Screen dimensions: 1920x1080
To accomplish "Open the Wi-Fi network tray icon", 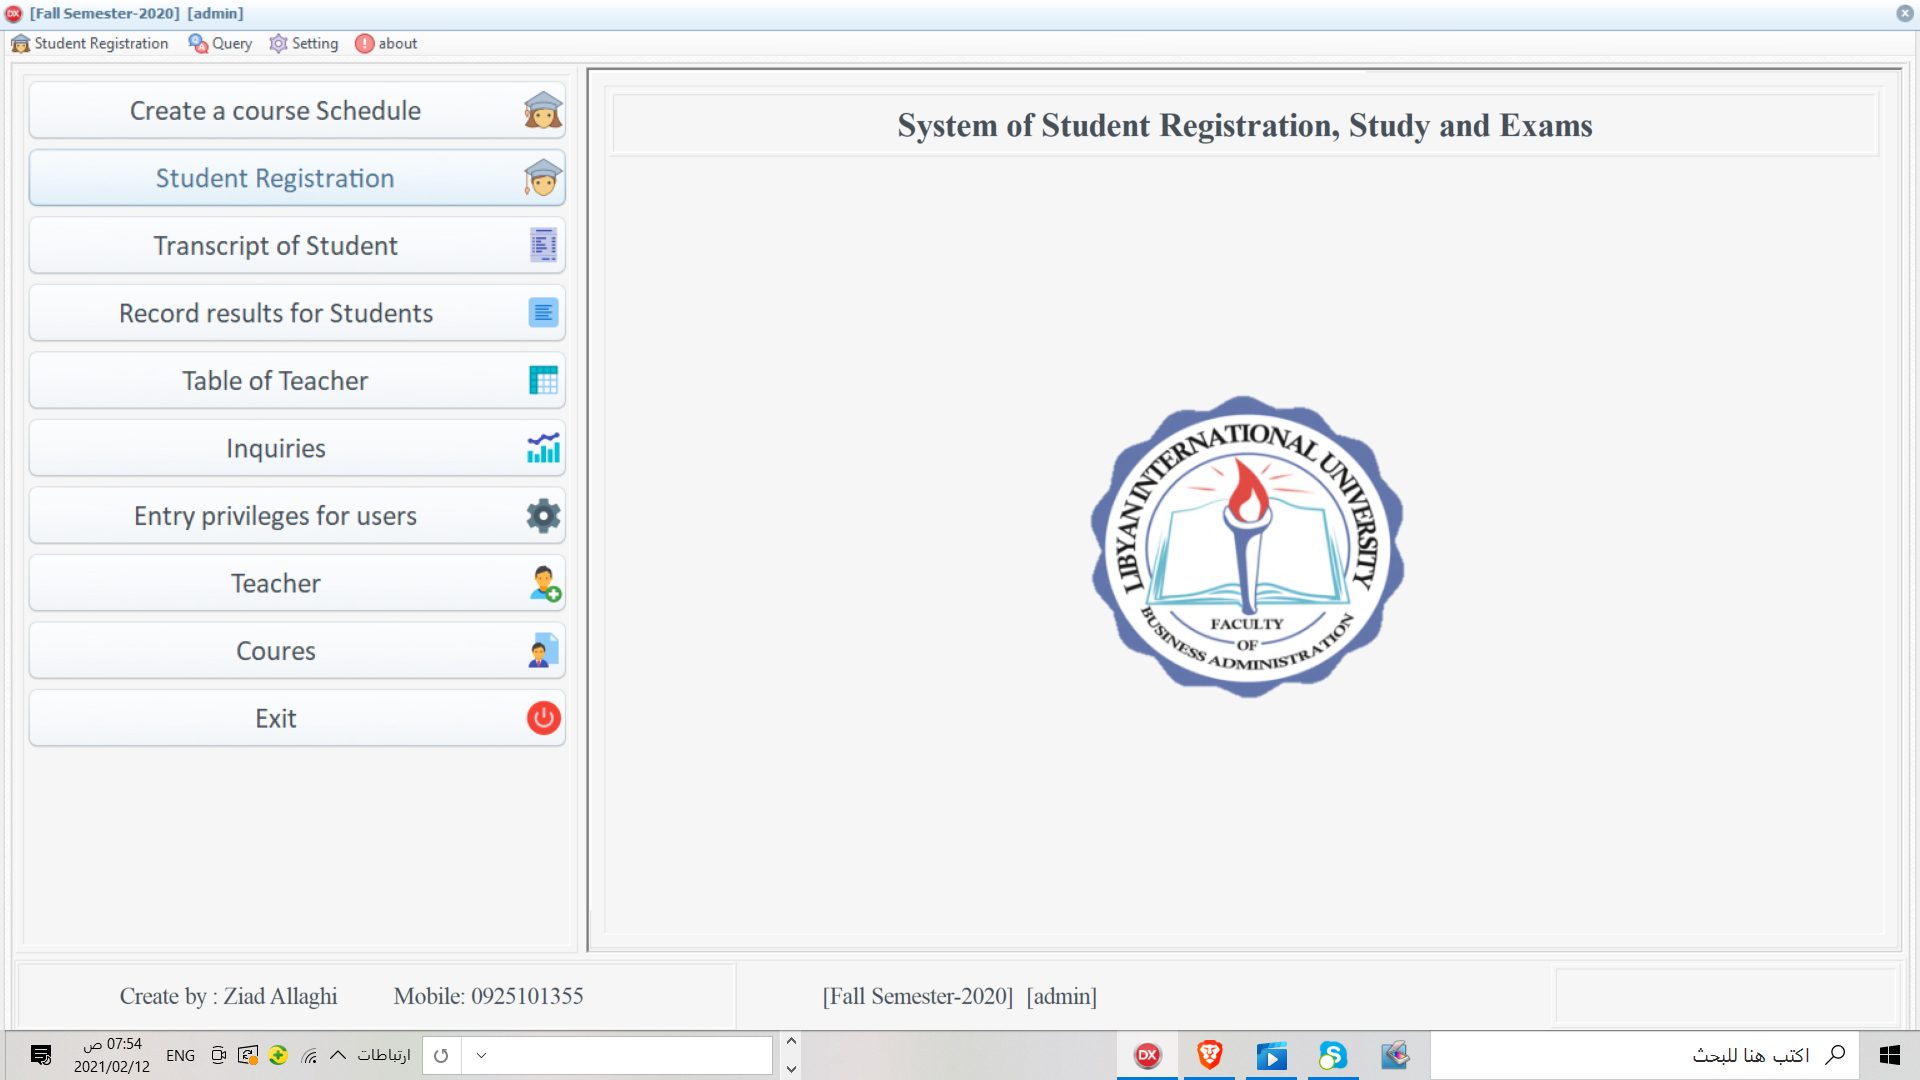I will click(309, 1055).
